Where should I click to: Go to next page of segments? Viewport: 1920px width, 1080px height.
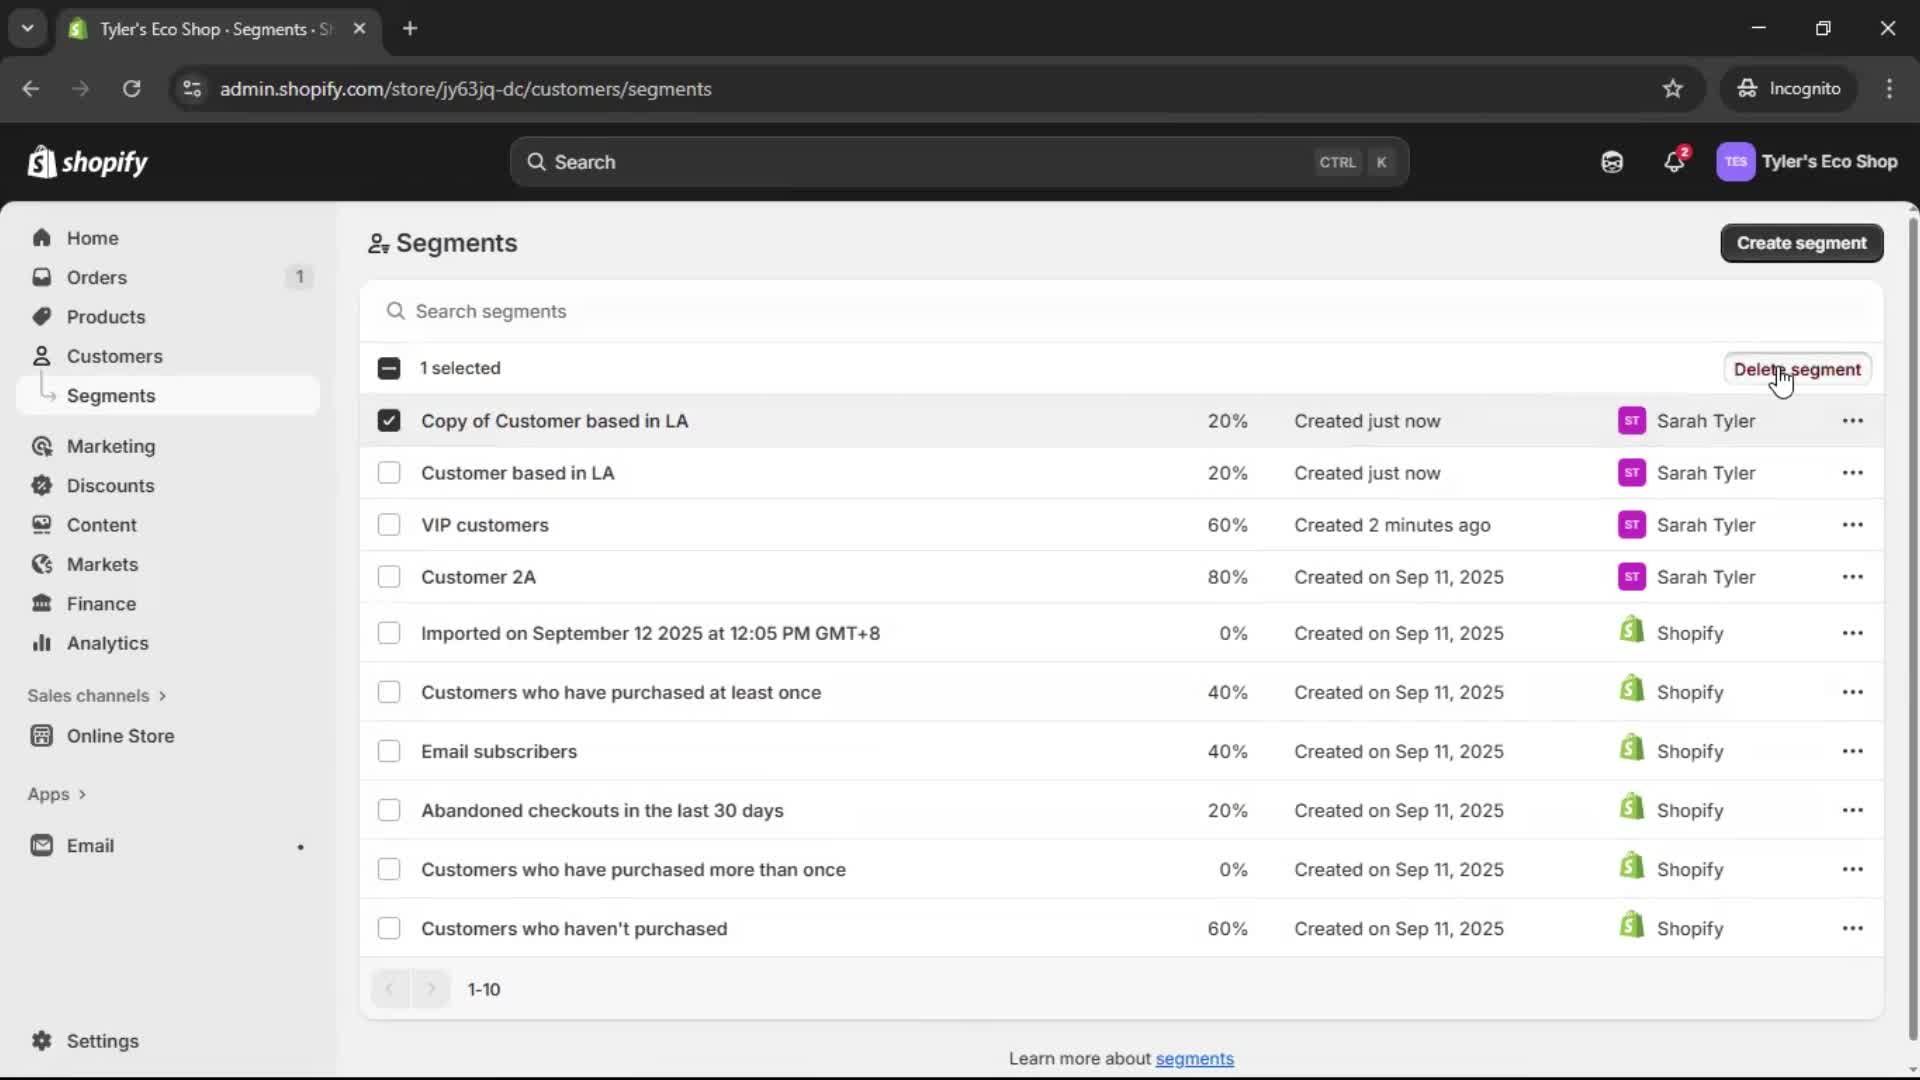431,989
